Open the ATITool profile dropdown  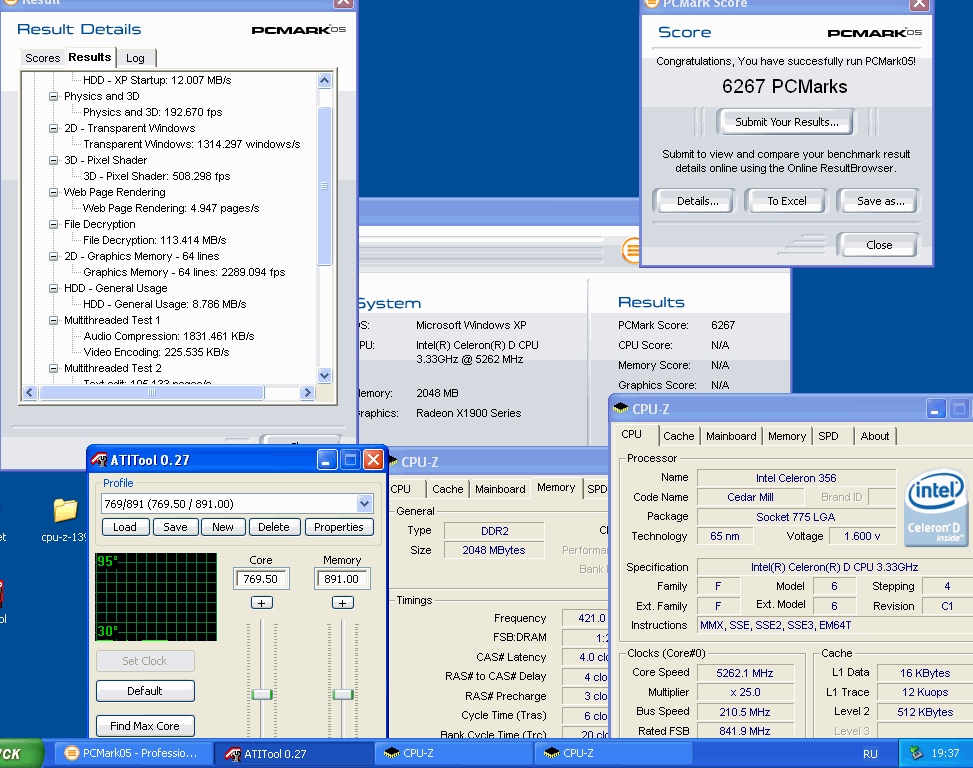click(364, 503)
